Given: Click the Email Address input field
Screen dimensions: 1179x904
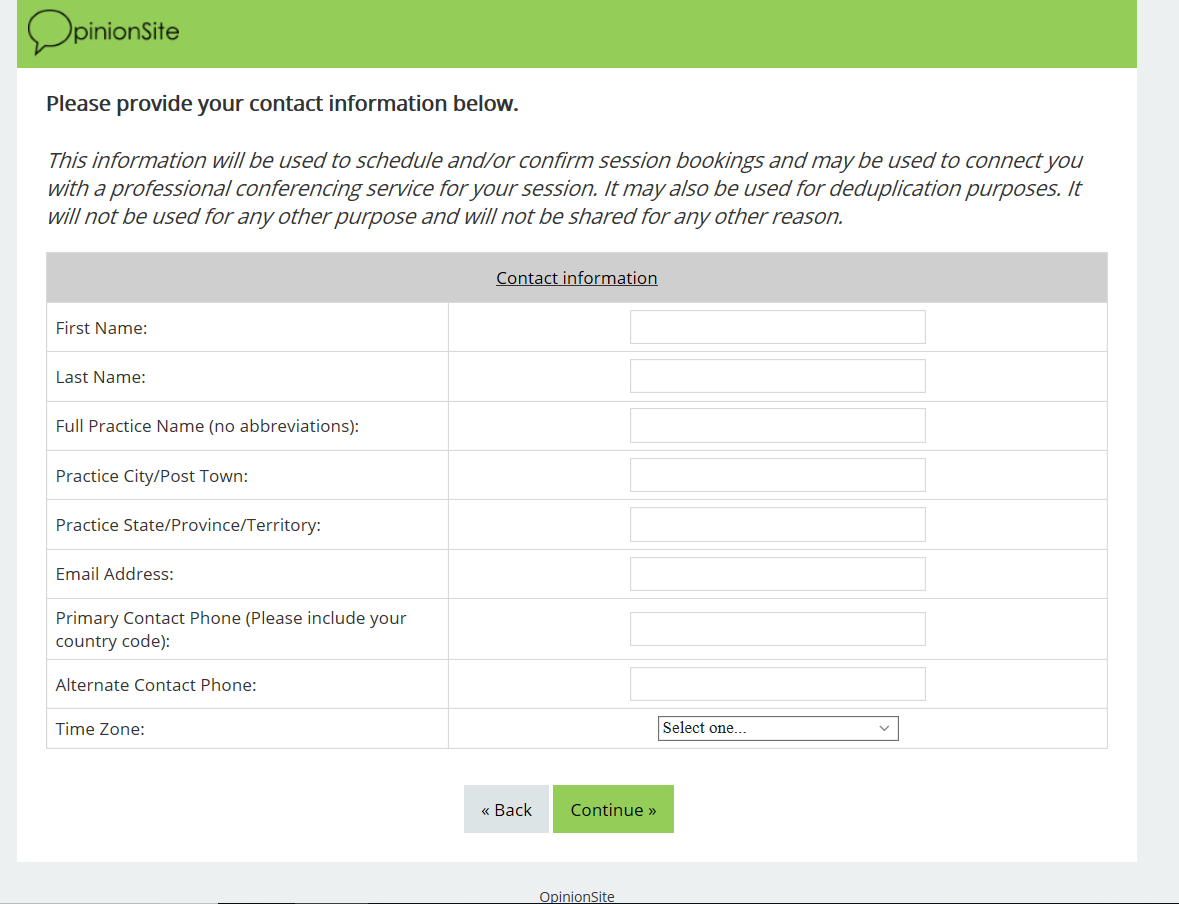Looking at the screenshot, I should pyautogui.click(x=777, y=574).
